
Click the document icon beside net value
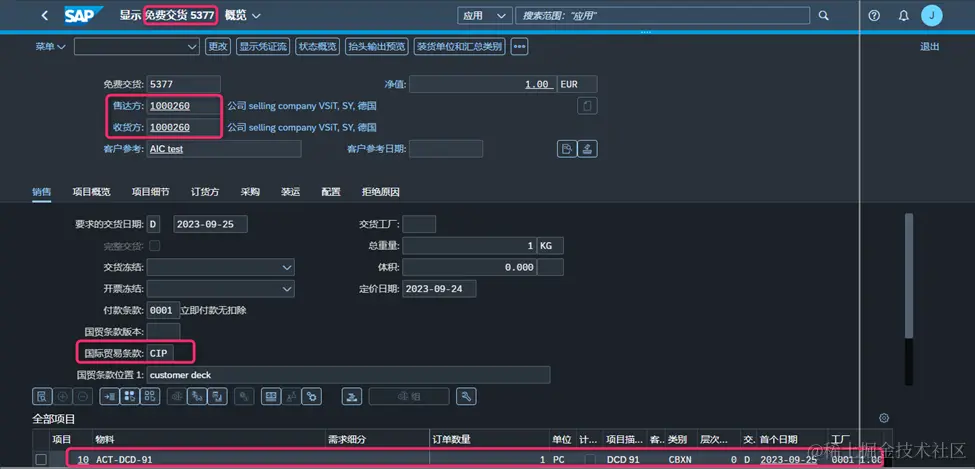pos(587,106)
